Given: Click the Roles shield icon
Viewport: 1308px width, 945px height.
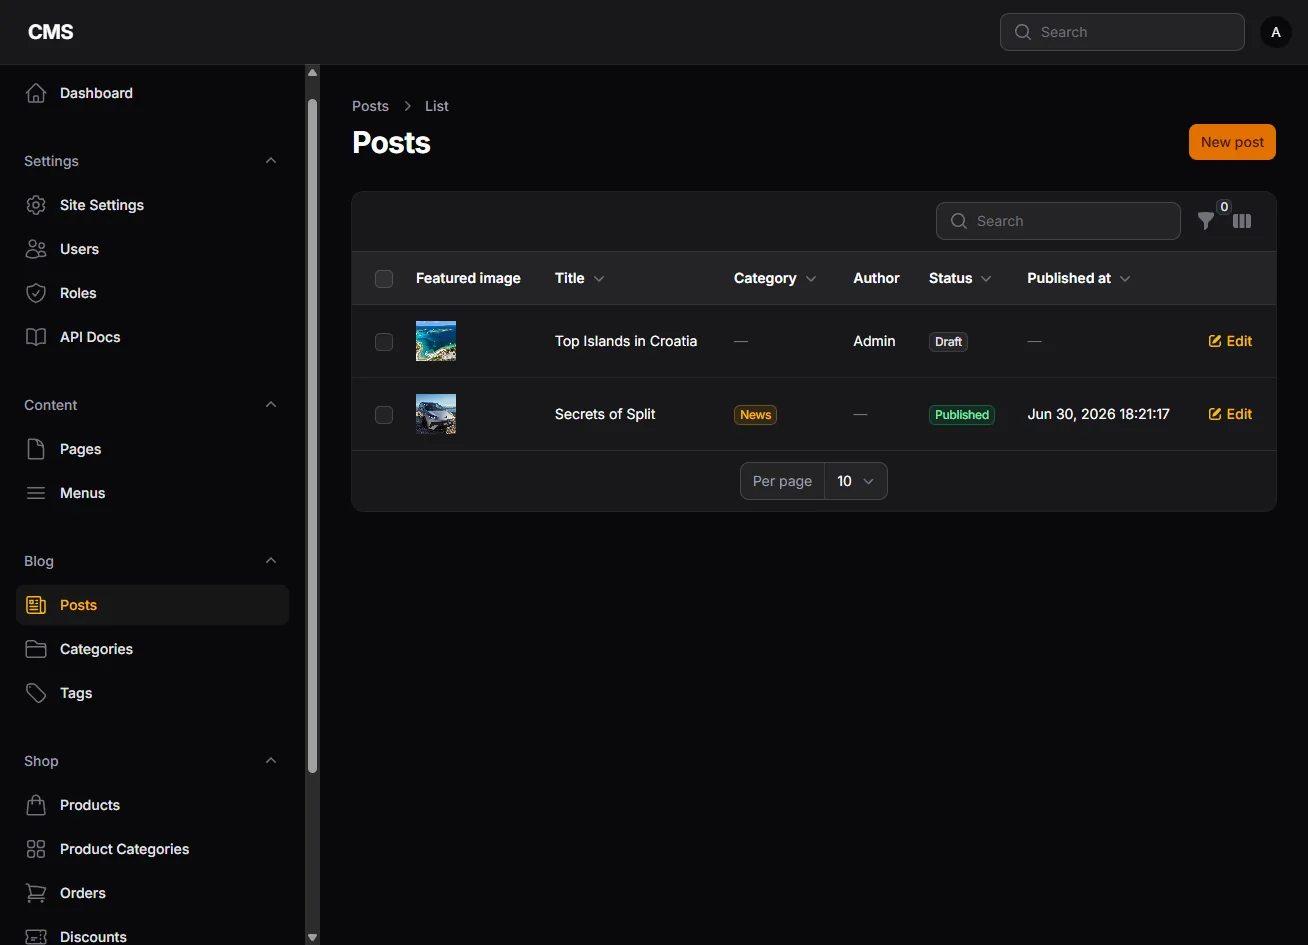Looking at the screenshot, I should click(x=36, y=293).
